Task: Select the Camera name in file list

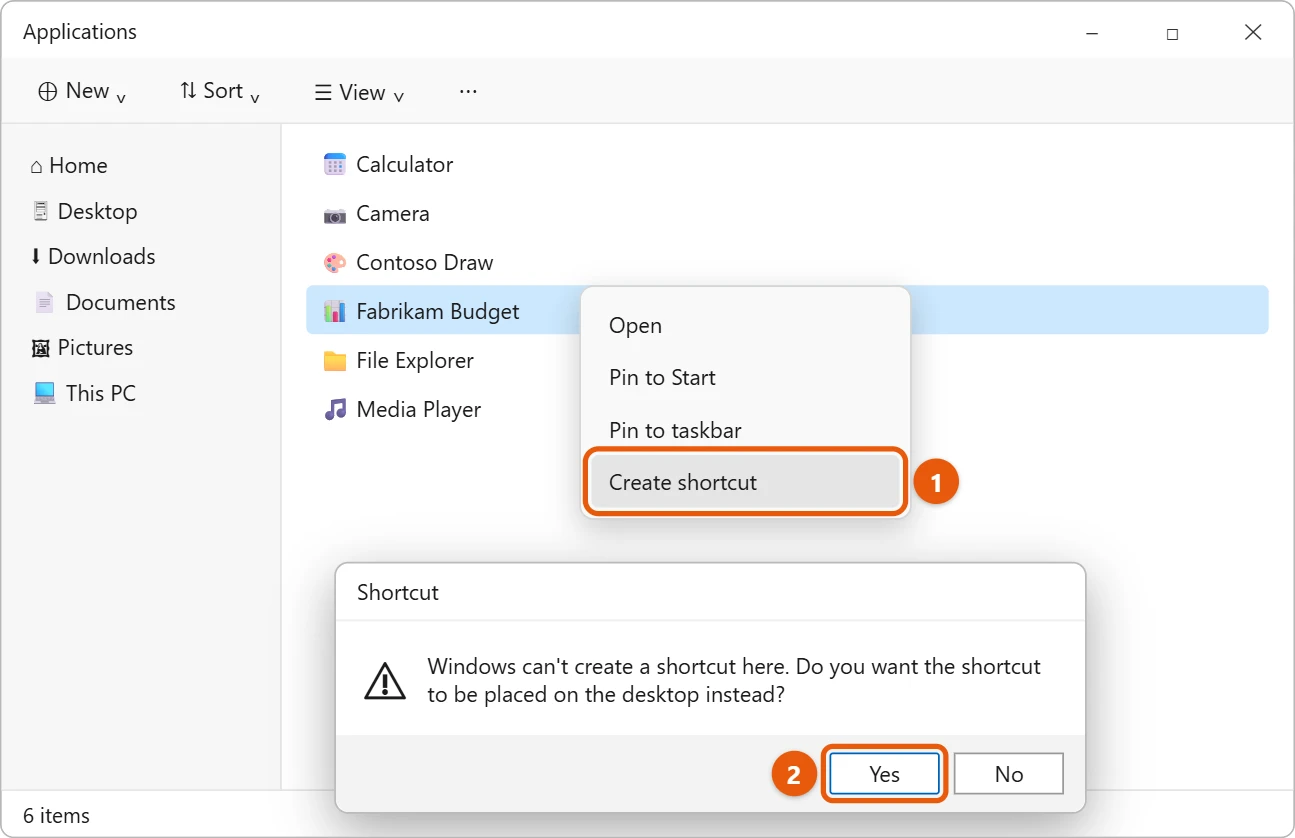Action: pyautogui.click(x=393, y=214)
